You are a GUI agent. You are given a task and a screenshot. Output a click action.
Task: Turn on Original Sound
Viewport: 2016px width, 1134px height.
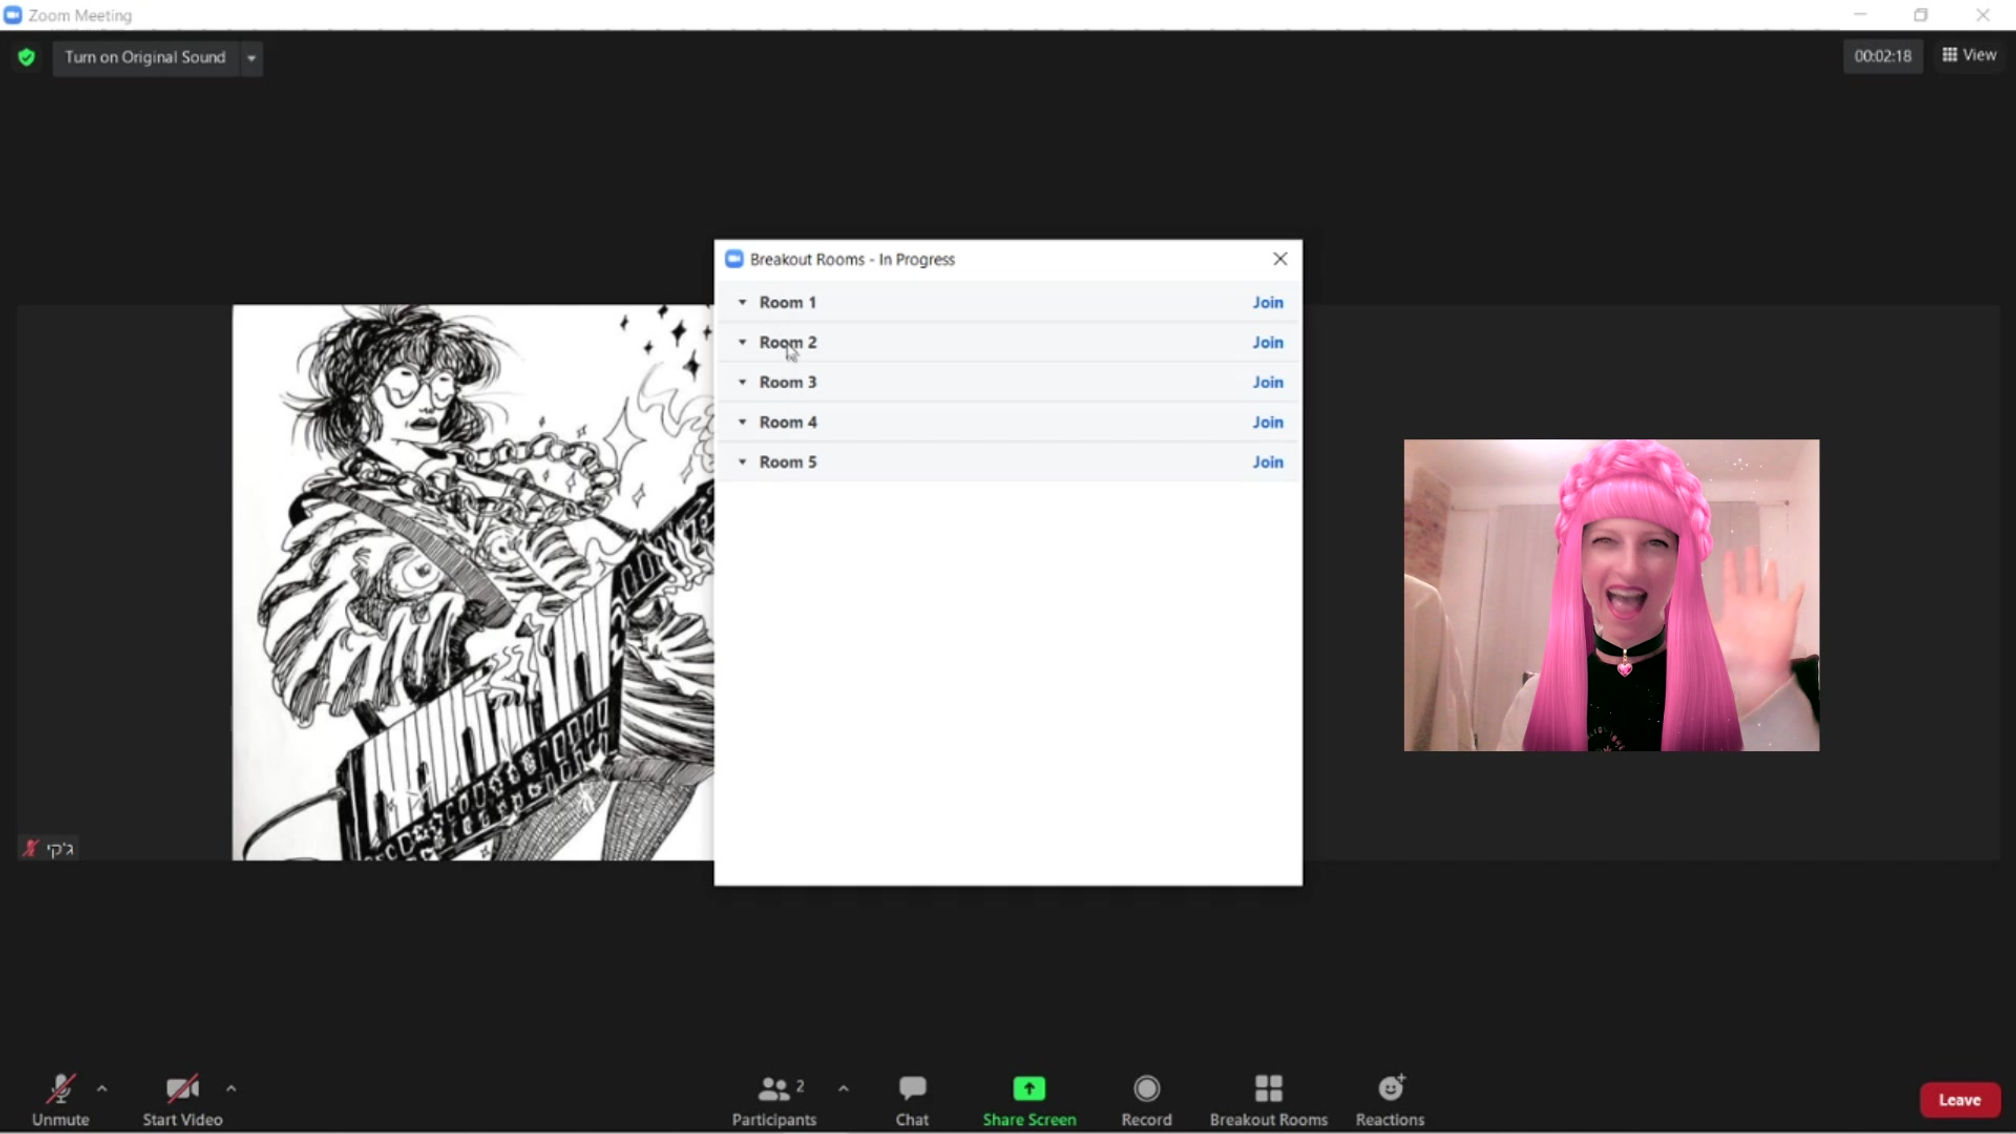click(145, 57)
